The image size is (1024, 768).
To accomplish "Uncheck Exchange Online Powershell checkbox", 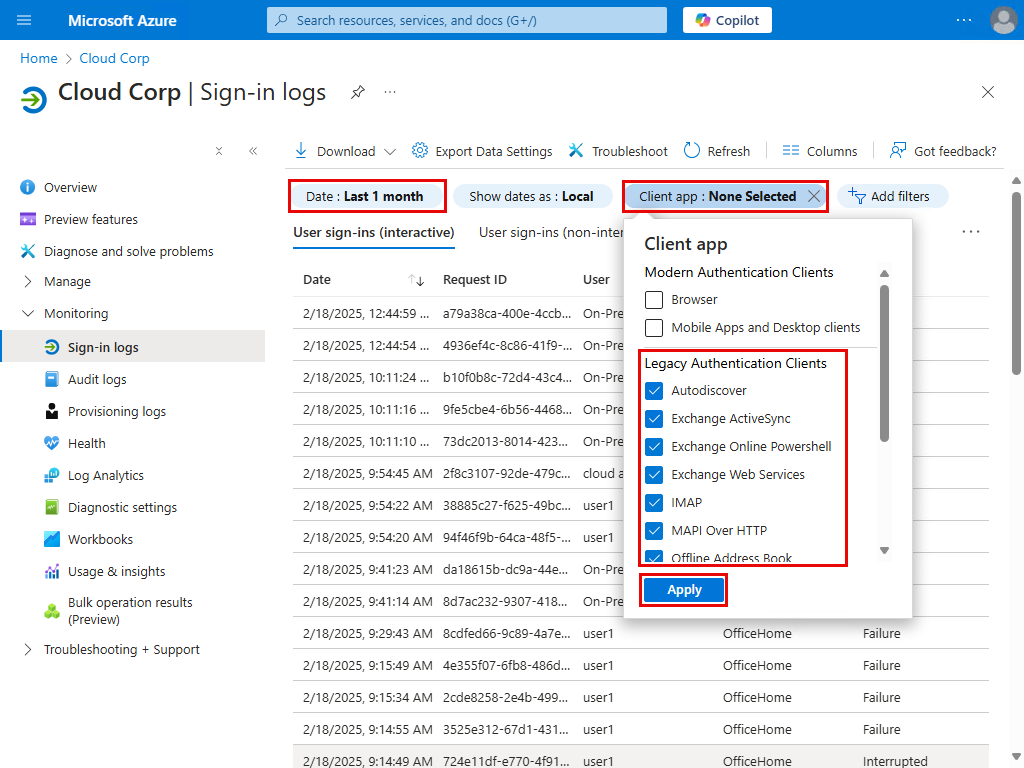I will [654, 447].
